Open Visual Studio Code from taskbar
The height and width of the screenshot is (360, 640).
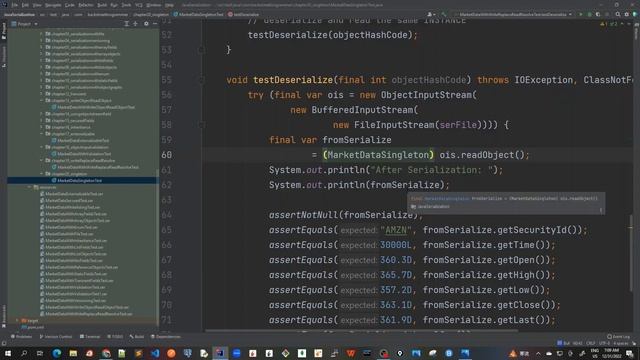[155, 353]
